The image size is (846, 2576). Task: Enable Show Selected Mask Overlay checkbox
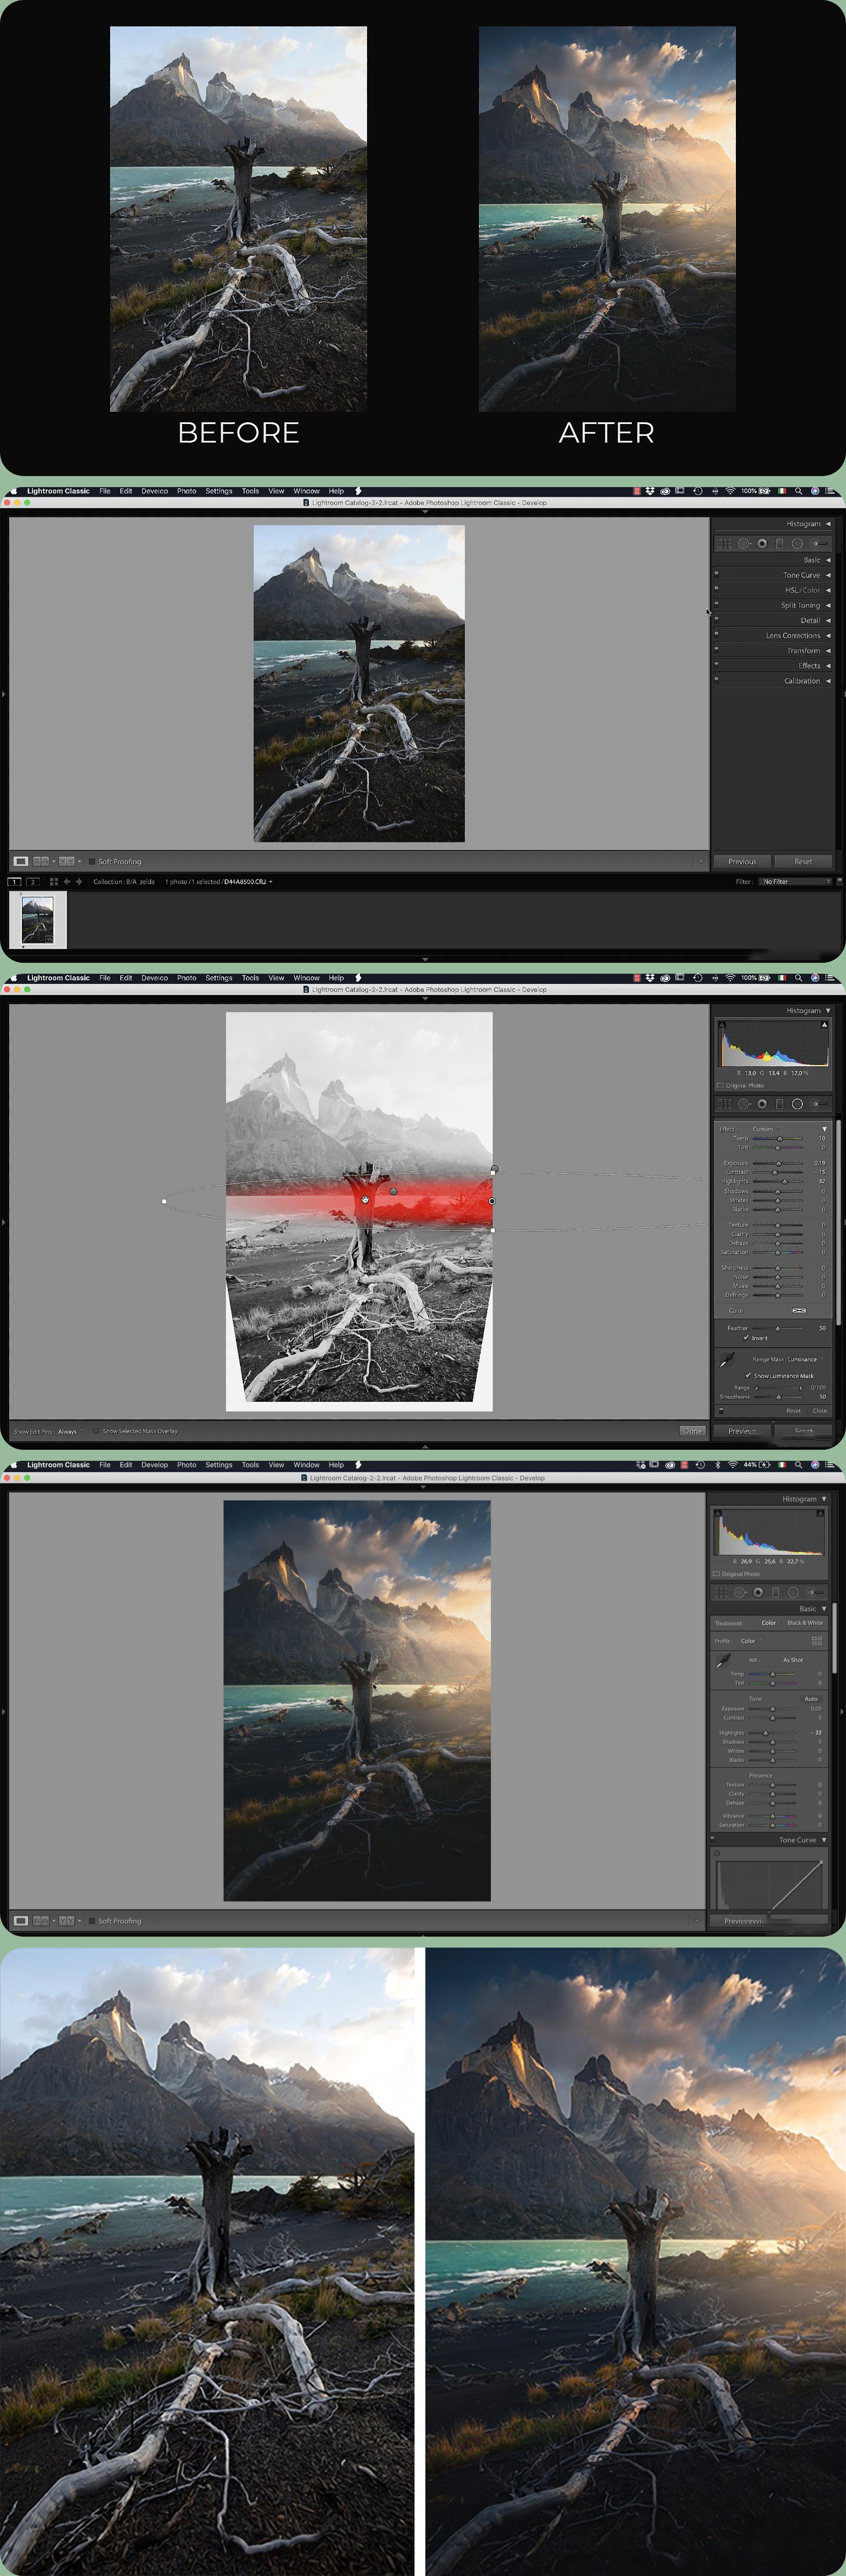click(96, 1431)
